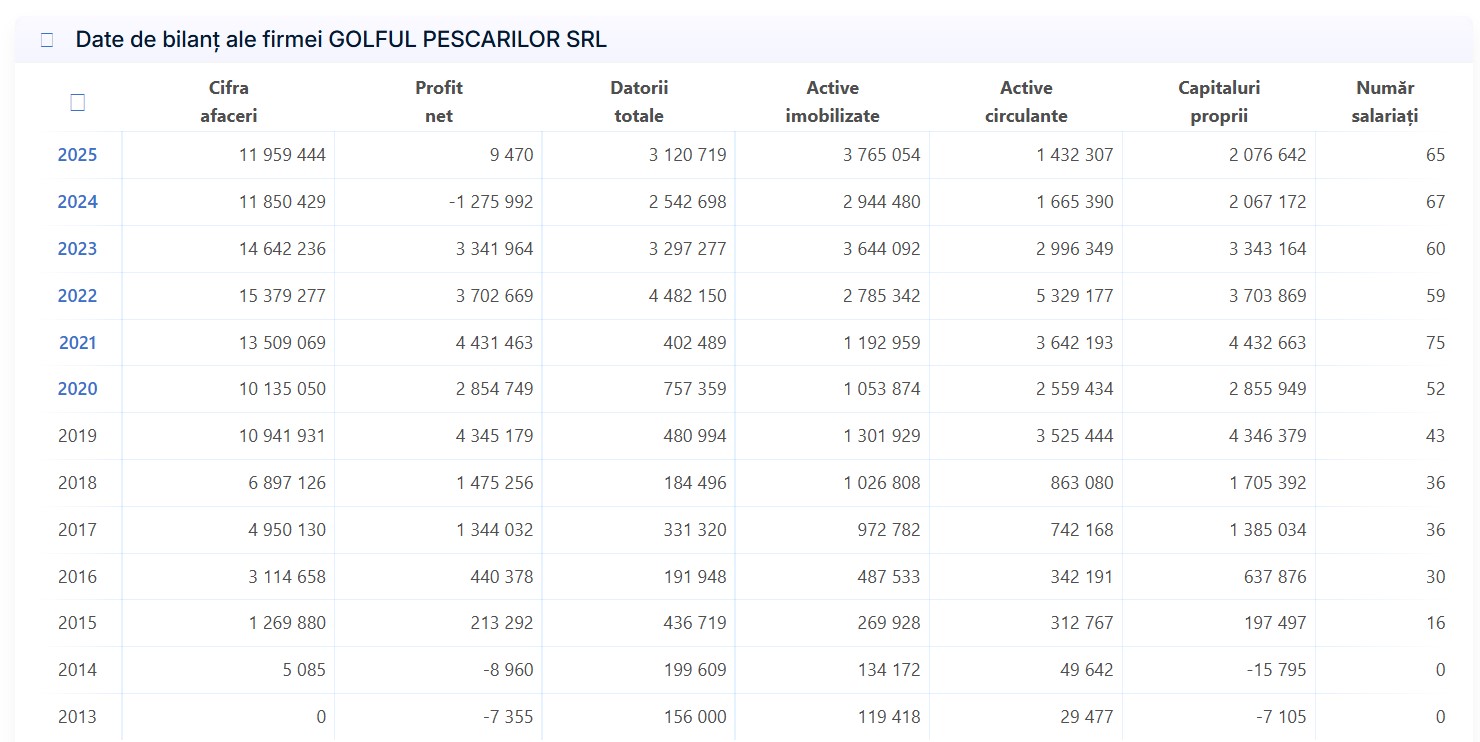
Task: Click the Active imobilizate column header
Action: point(833,102)
